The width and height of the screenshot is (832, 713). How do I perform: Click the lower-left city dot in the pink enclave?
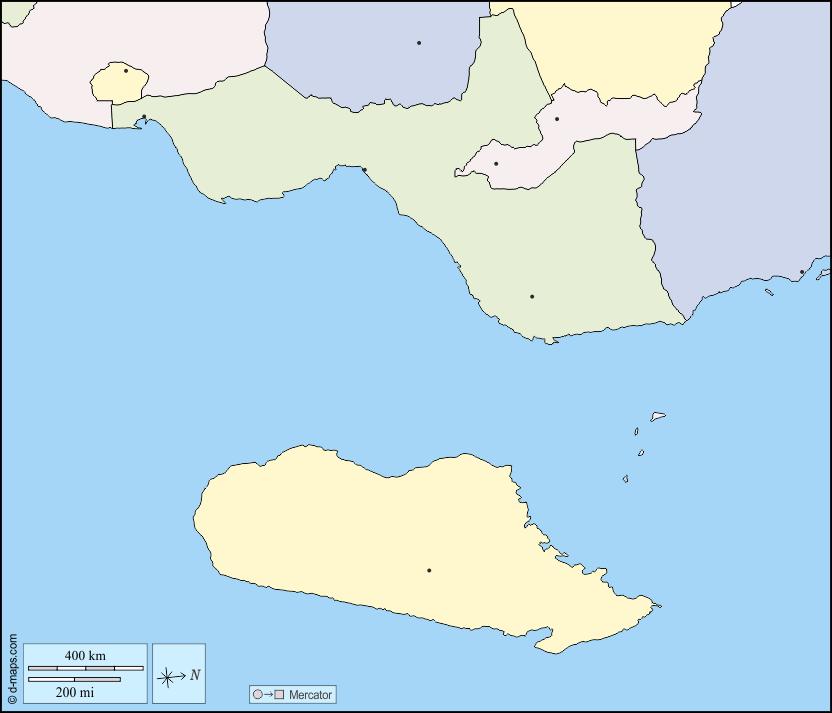pyautogui.click(x=496, y=164)
